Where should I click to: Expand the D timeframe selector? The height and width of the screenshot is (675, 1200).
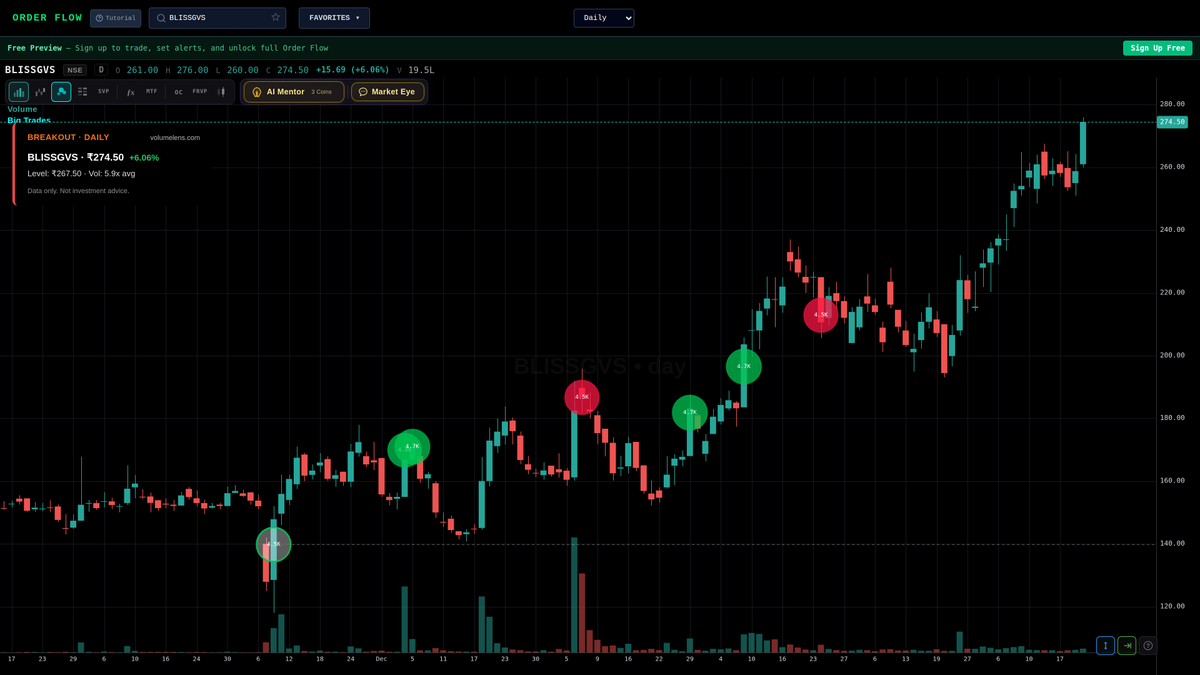tap(100, 70)
